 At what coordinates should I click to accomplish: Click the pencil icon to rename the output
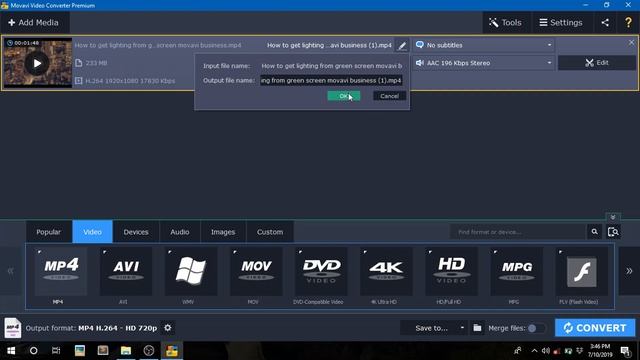pos(402,45)
